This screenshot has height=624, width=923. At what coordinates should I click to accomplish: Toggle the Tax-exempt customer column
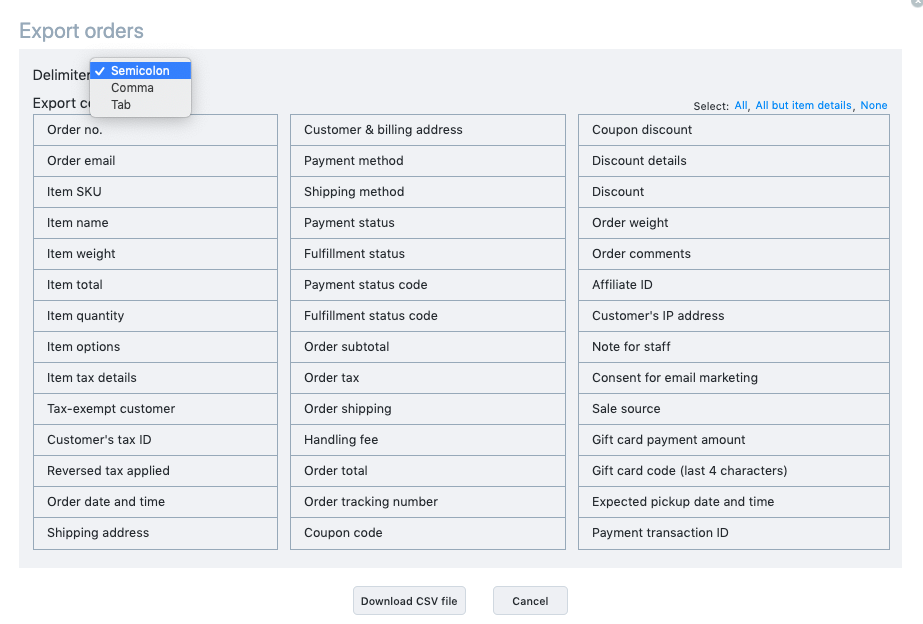pyautogui.click(x=155, y=409)
